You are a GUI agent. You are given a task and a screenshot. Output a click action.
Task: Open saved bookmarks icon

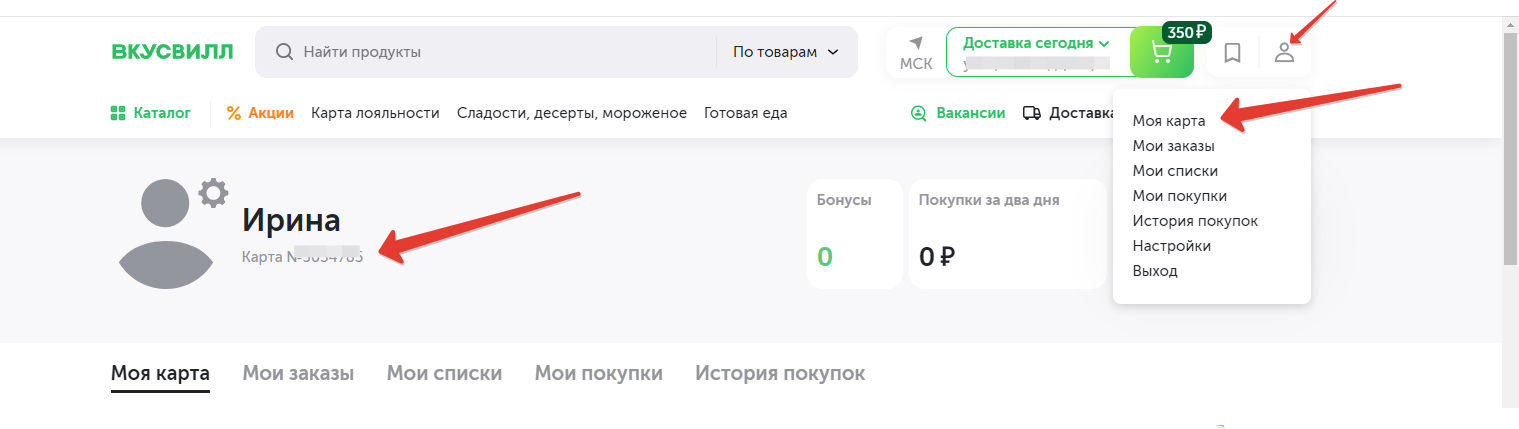coord(1233,53)
